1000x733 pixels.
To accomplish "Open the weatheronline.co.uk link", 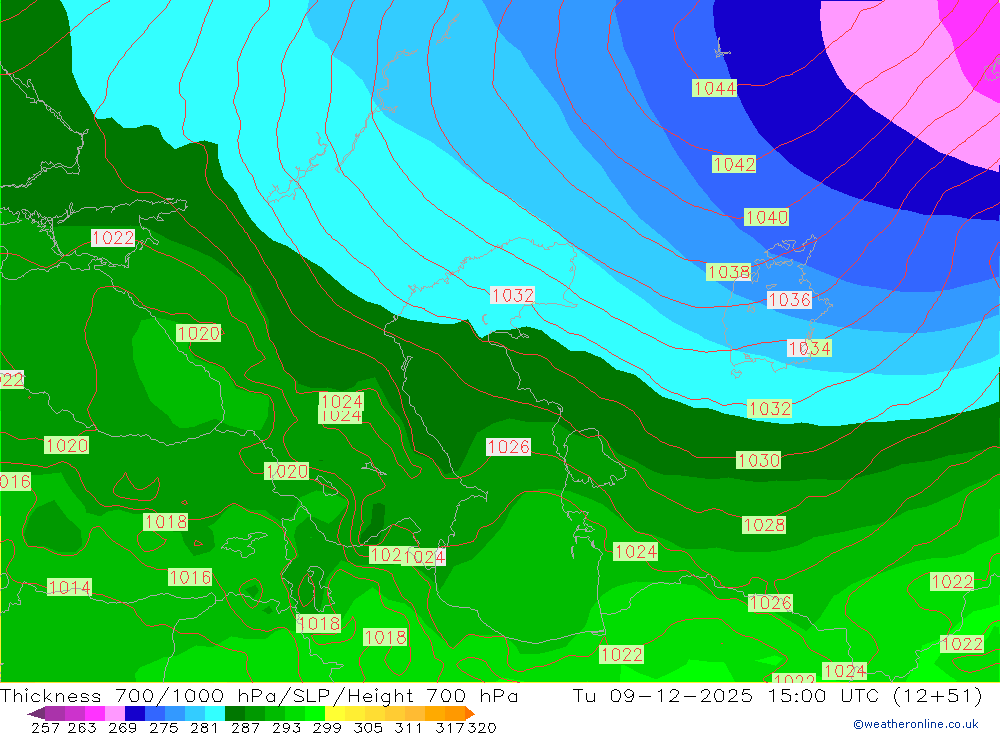I will [916, 724].
